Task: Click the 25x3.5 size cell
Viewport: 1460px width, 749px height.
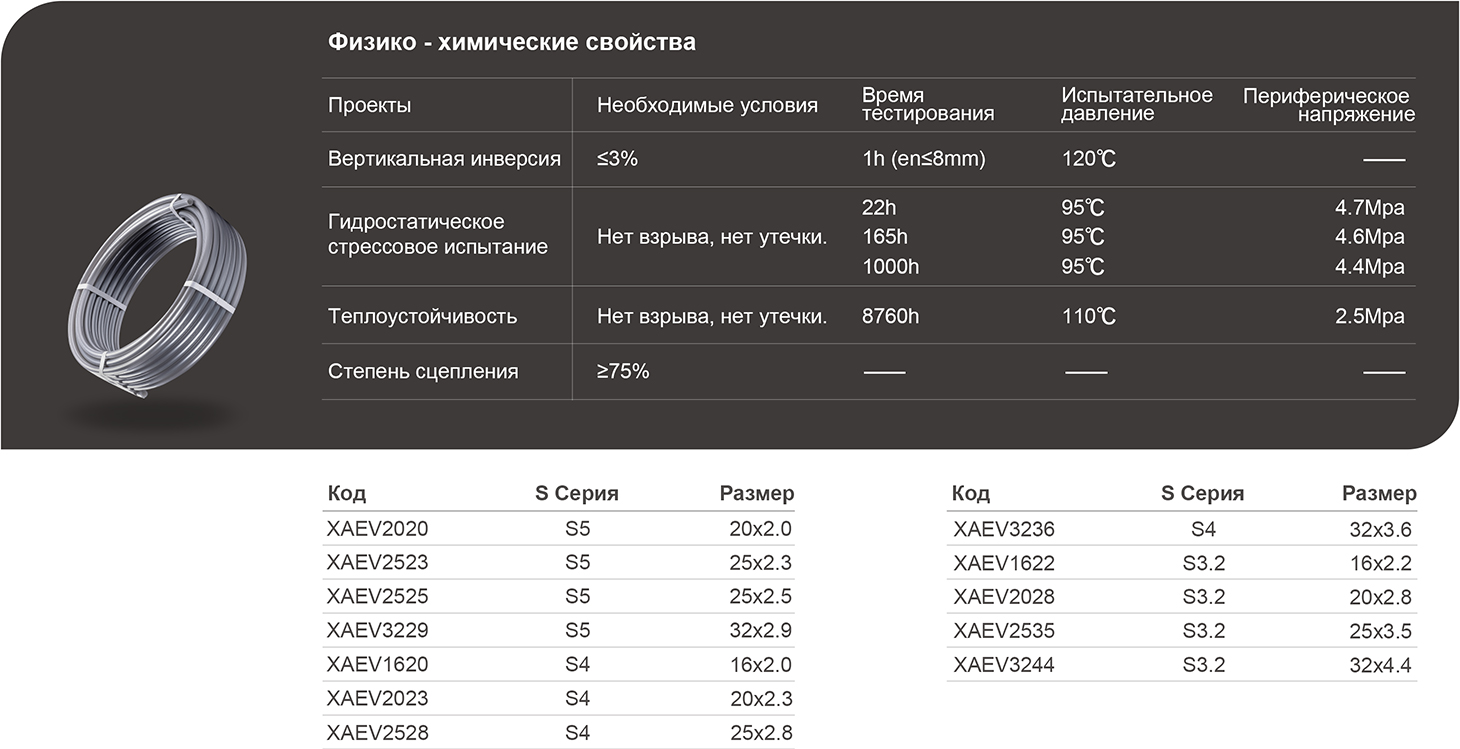Action: pos(1380,631)
